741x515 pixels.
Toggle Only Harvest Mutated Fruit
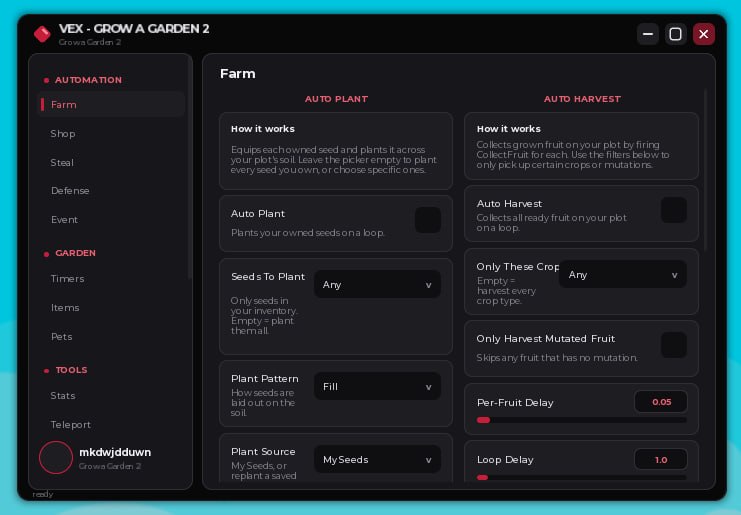point(673,345)
